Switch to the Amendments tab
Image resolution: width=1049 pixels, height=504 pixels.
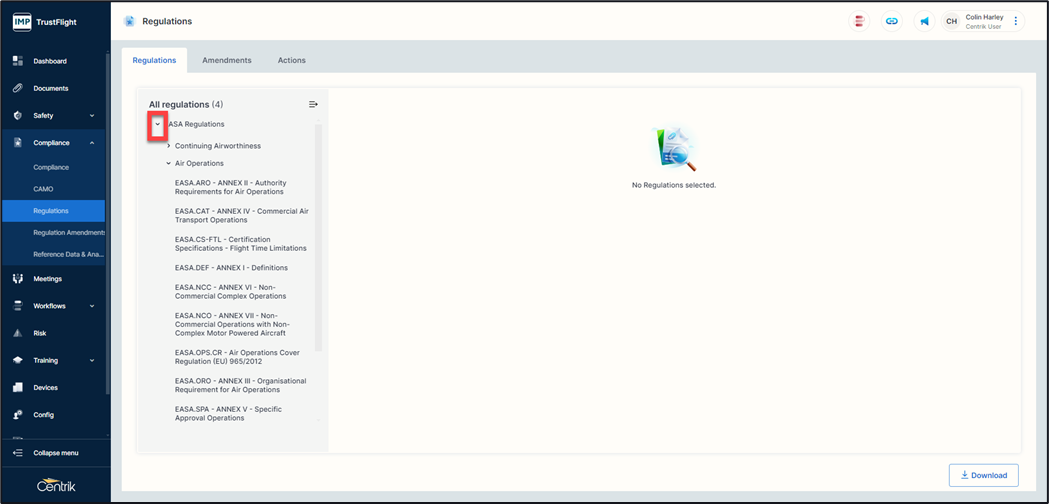coord(227,60)
